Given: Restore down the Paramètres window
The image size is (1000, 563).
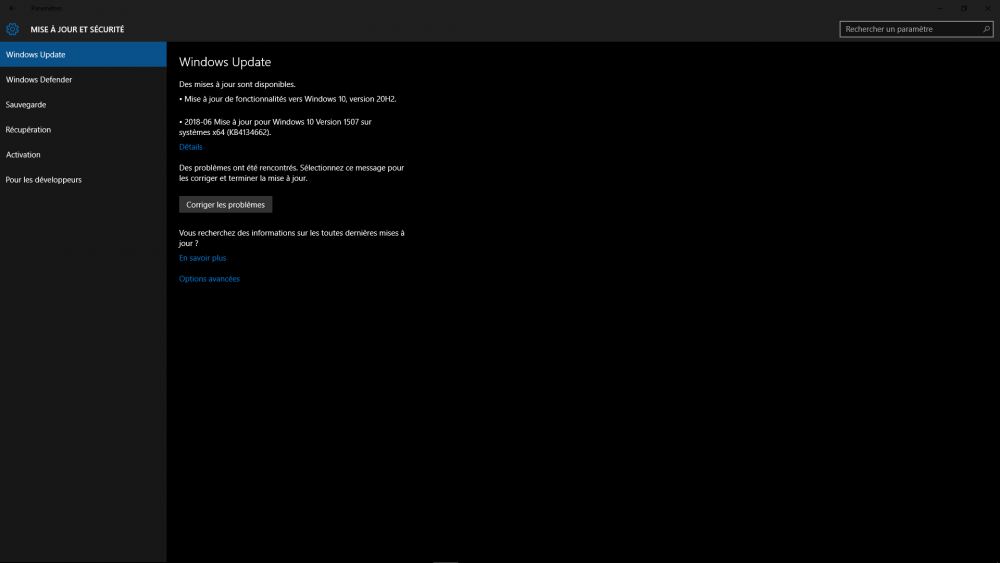Looking at the screenshot, I should pyautogui.click(x=964, y=8).
